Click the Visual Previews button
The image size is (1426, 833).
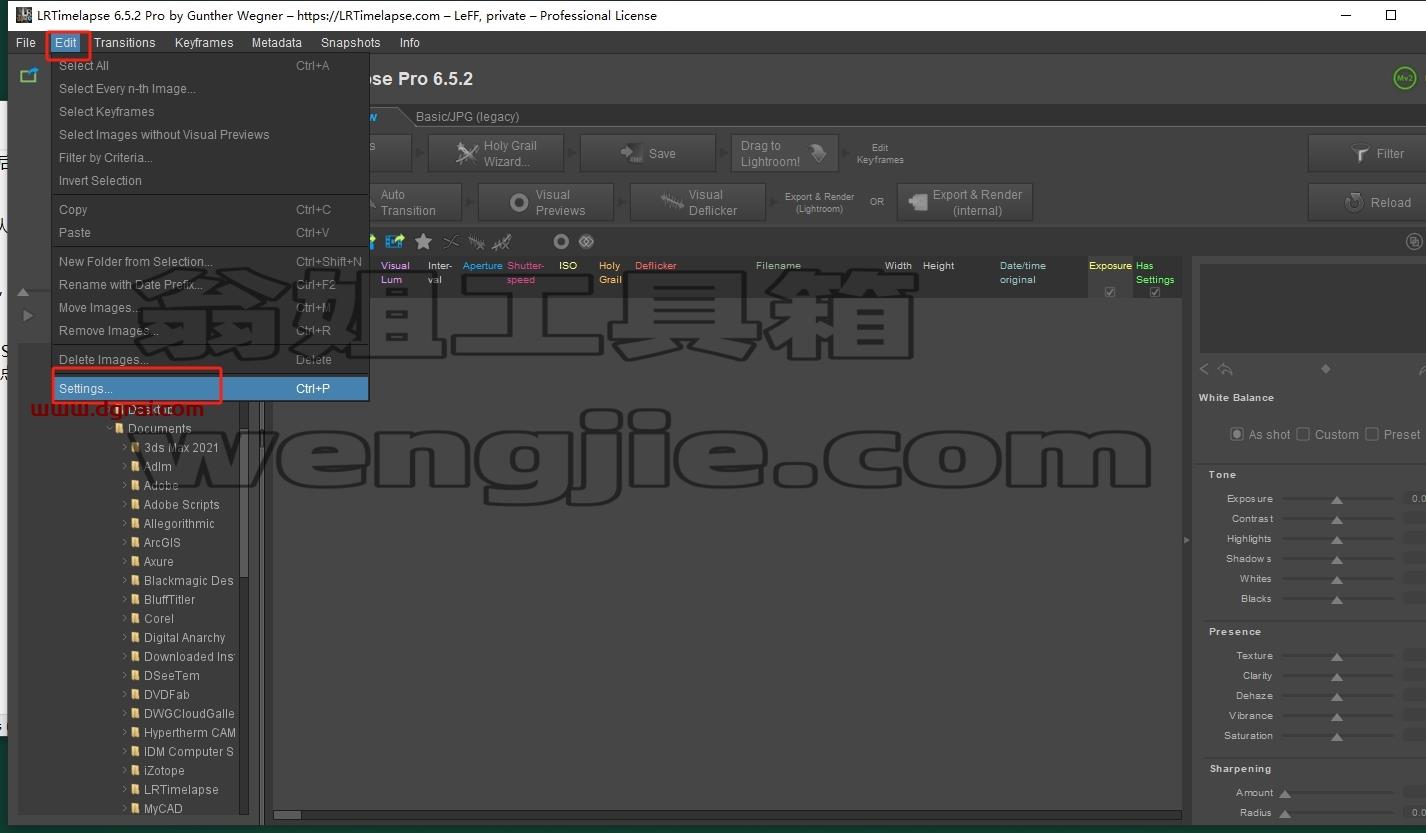[546, 202]
